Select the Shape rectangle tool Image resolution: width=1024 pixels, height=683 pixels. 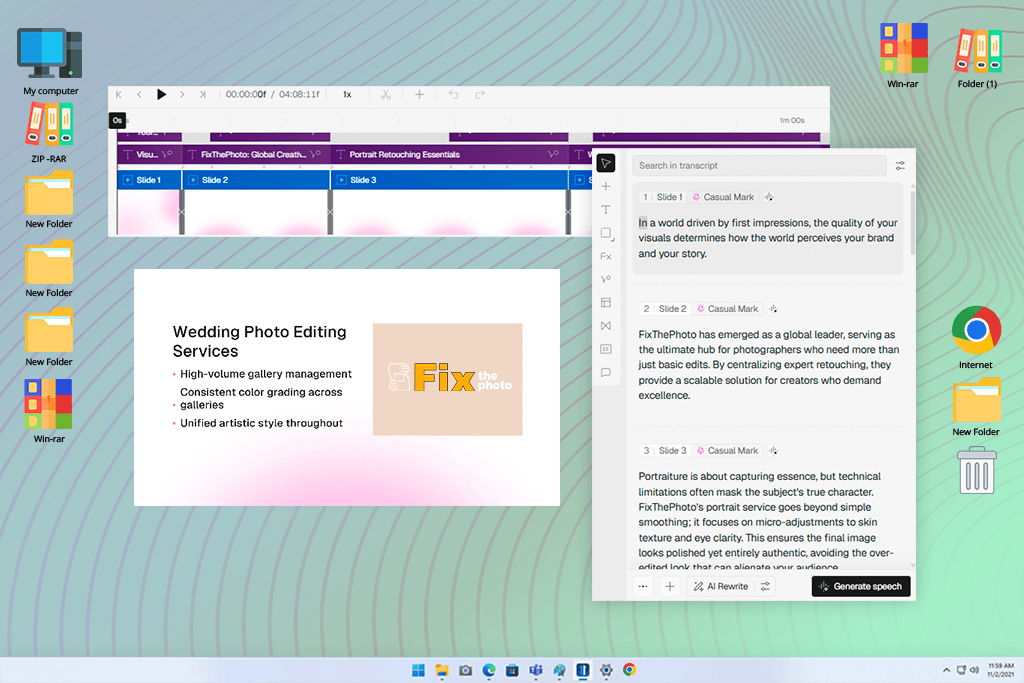(x=606, y=233)
